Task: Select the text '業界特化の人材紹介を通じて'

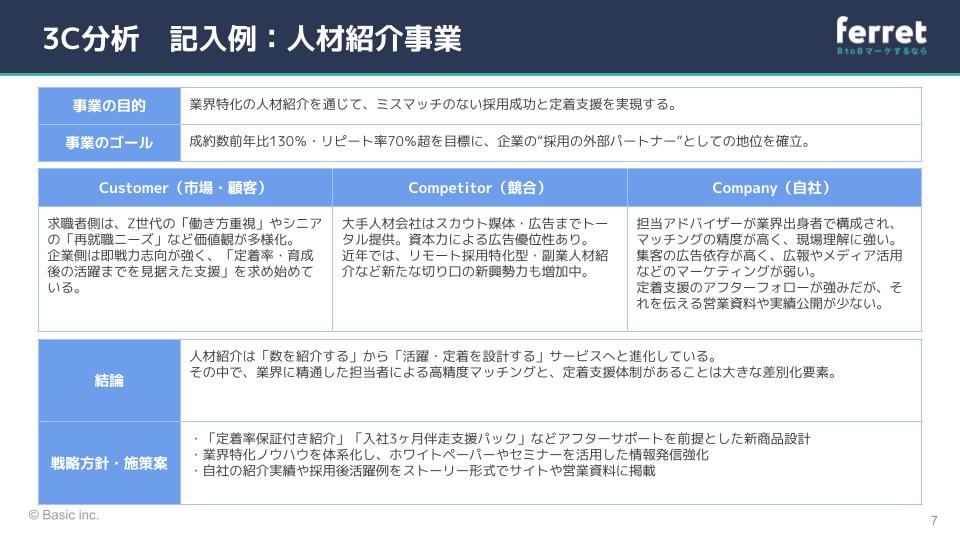Action: tap(274, 105)
